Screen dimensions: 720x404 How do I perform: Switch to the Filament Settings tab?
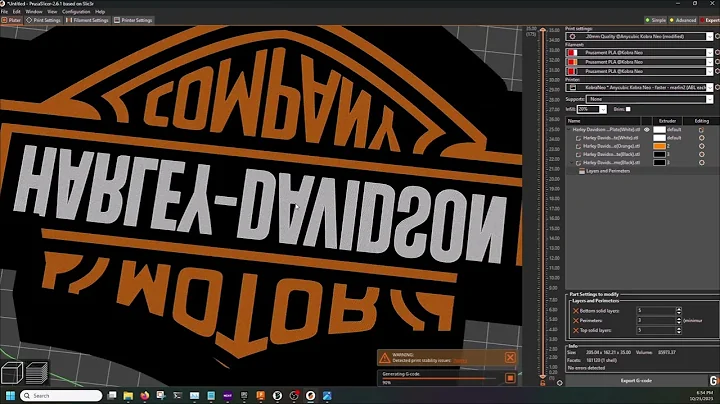coord(87,20)
